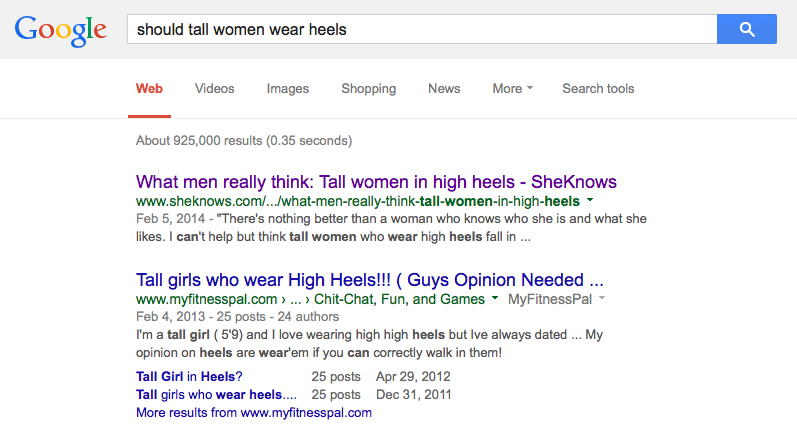The image size is (797, 437).
Task: Switch to the Videos tab
Action: [x=214, y=88]
